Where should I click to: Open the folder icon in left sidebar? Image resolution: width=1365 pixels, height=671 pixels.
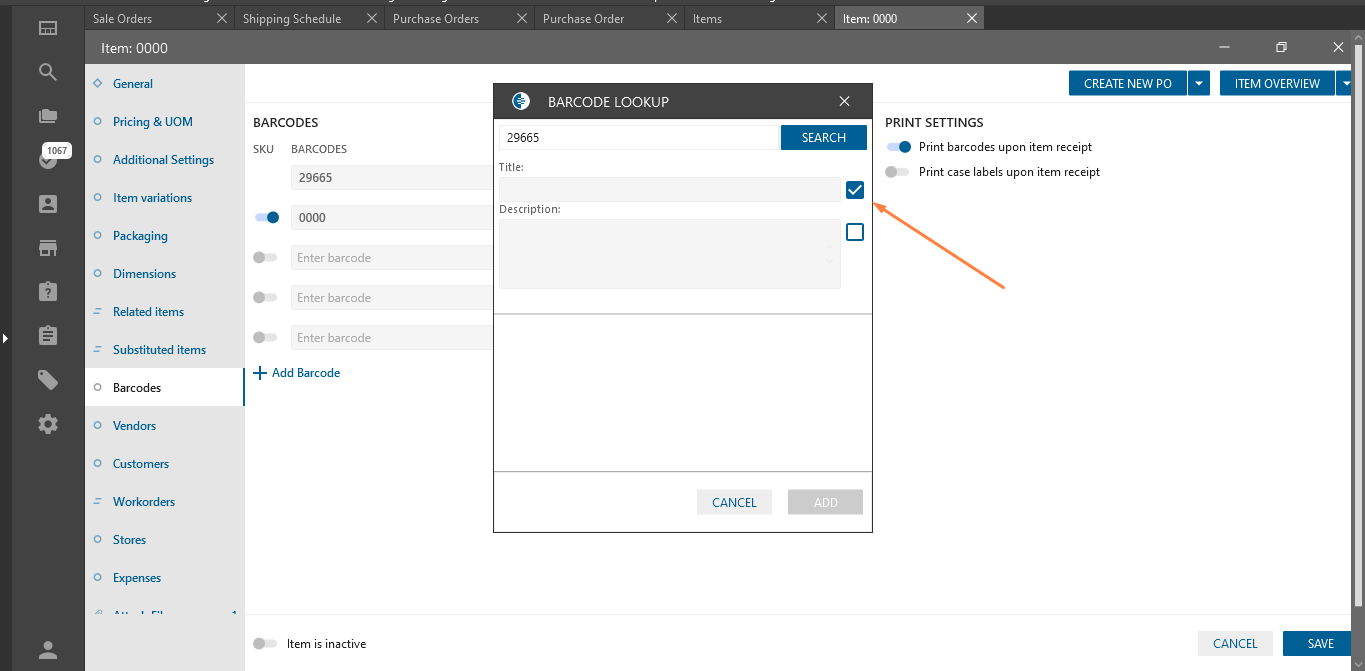point(48,116)
